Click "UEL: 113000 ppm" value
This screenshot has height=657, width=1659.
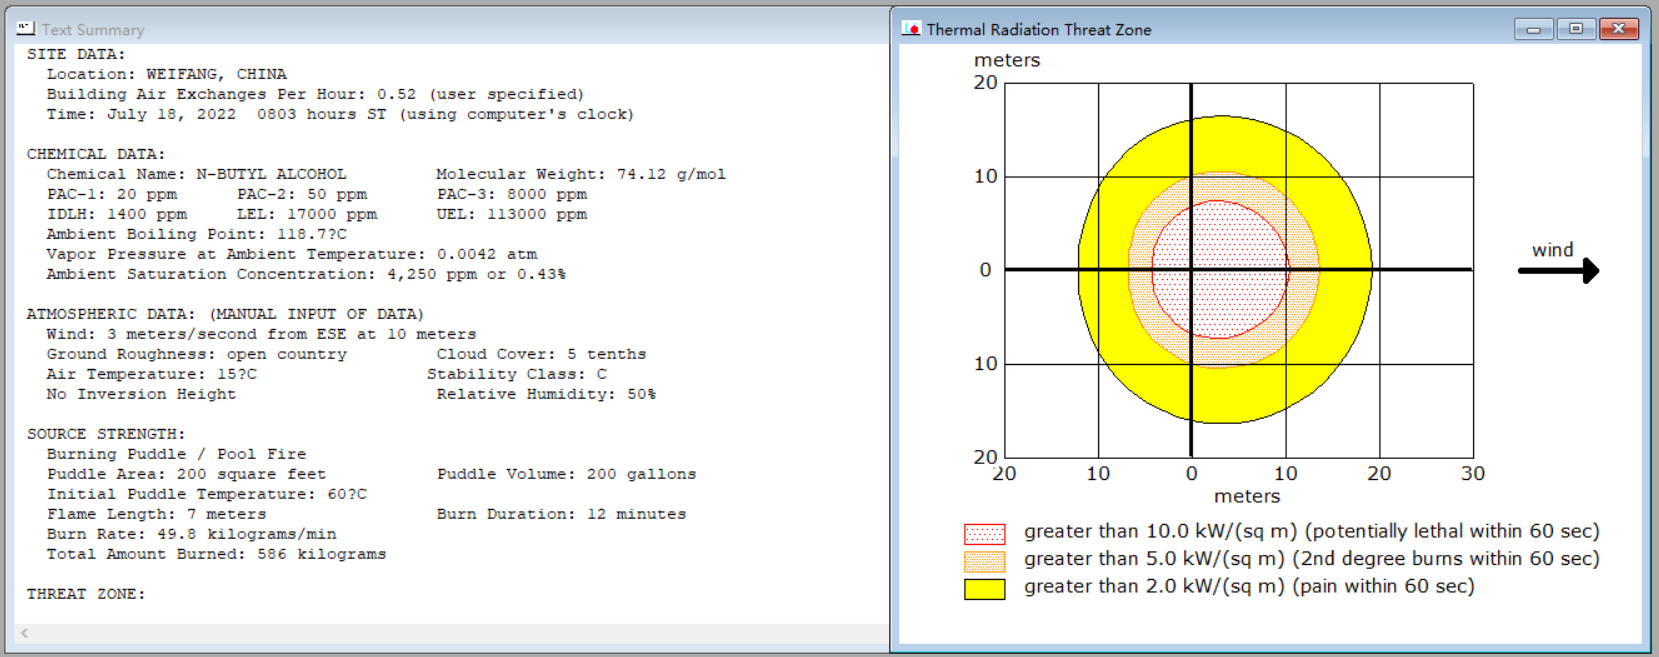pyautogui.click(x=512, y=214)
